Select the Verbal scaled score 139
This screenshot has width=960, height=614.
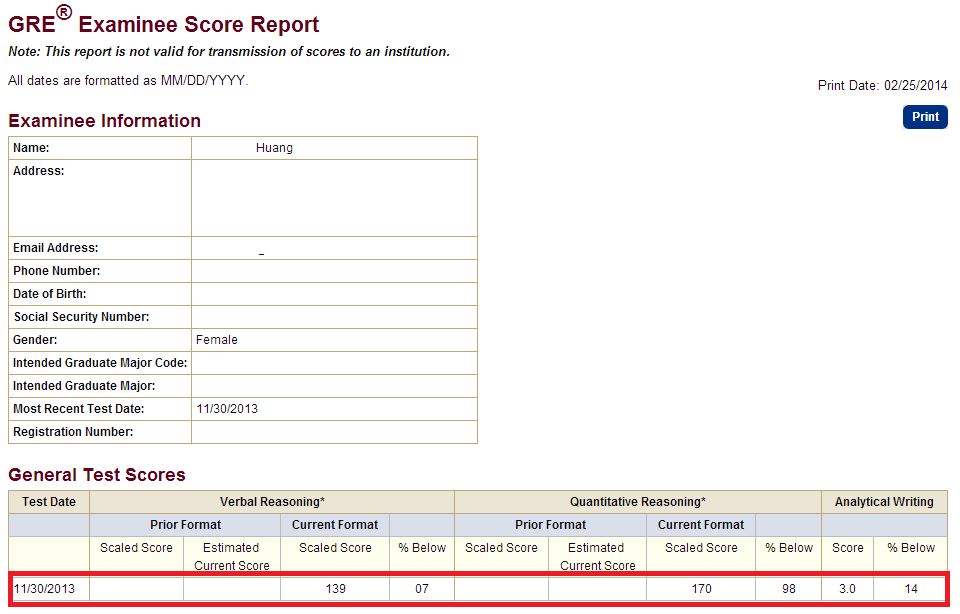pyautogui.click(x=336, y=589)
